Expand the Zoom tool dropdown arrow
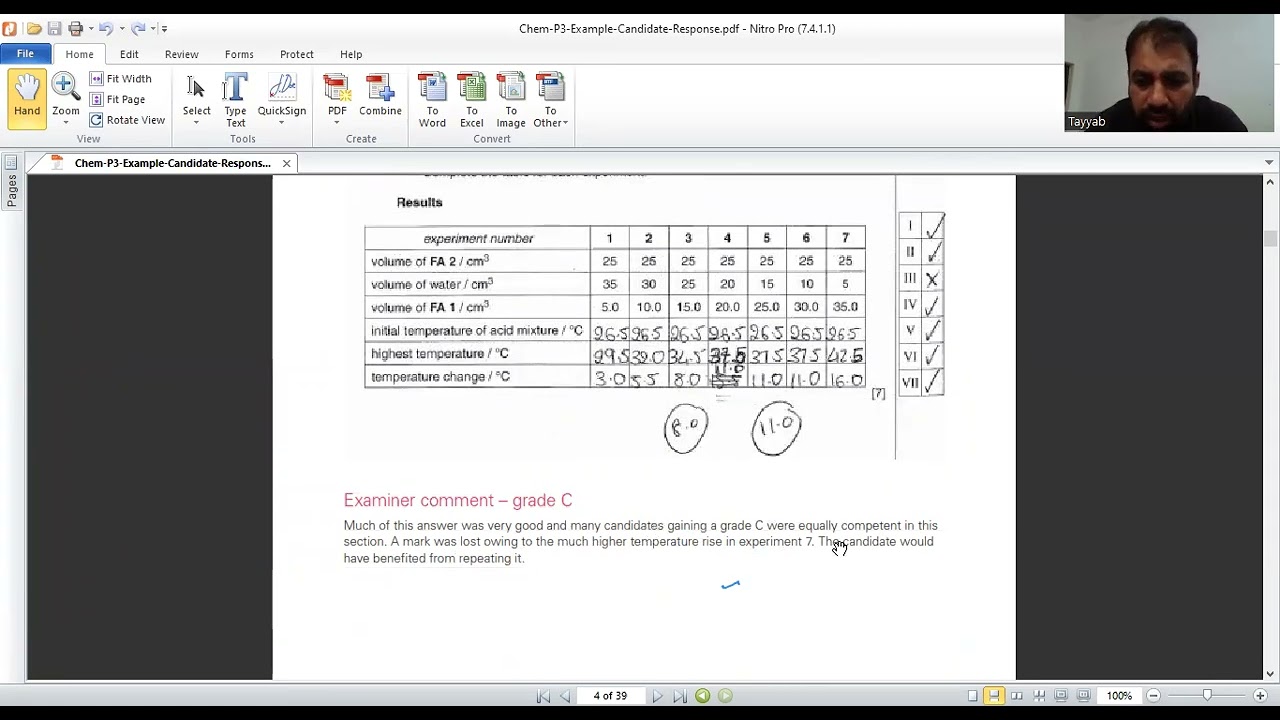The image size is (1280, 720). 65,123
